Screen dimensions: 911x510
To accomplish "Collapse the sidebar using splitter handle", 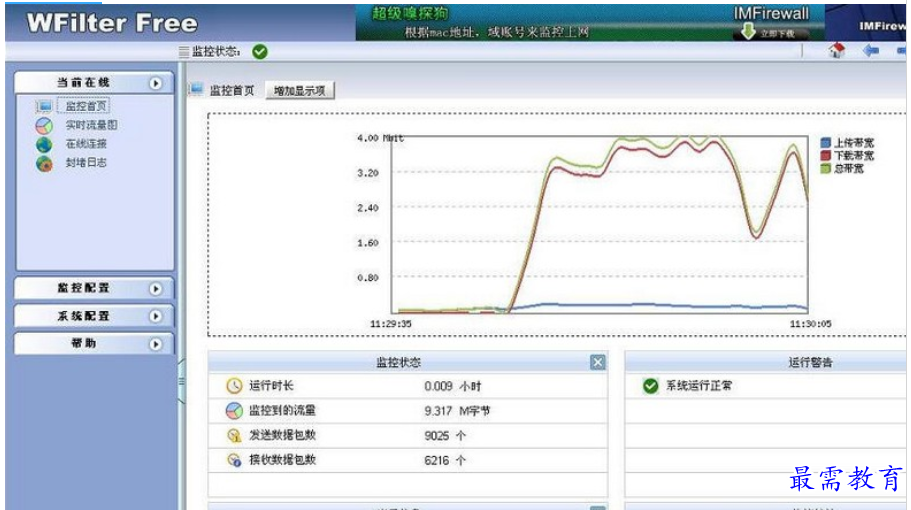I will coord(182,381).
